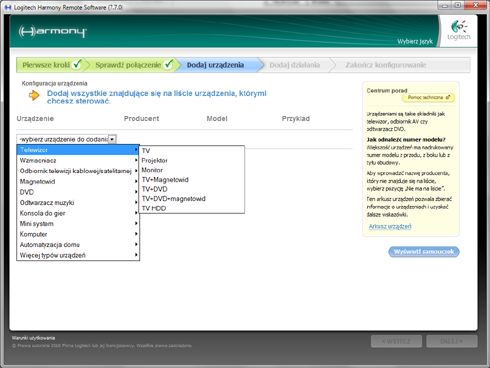Click the device combo box text field
This screenshot has width=490, height=368.
pos(63,139)
